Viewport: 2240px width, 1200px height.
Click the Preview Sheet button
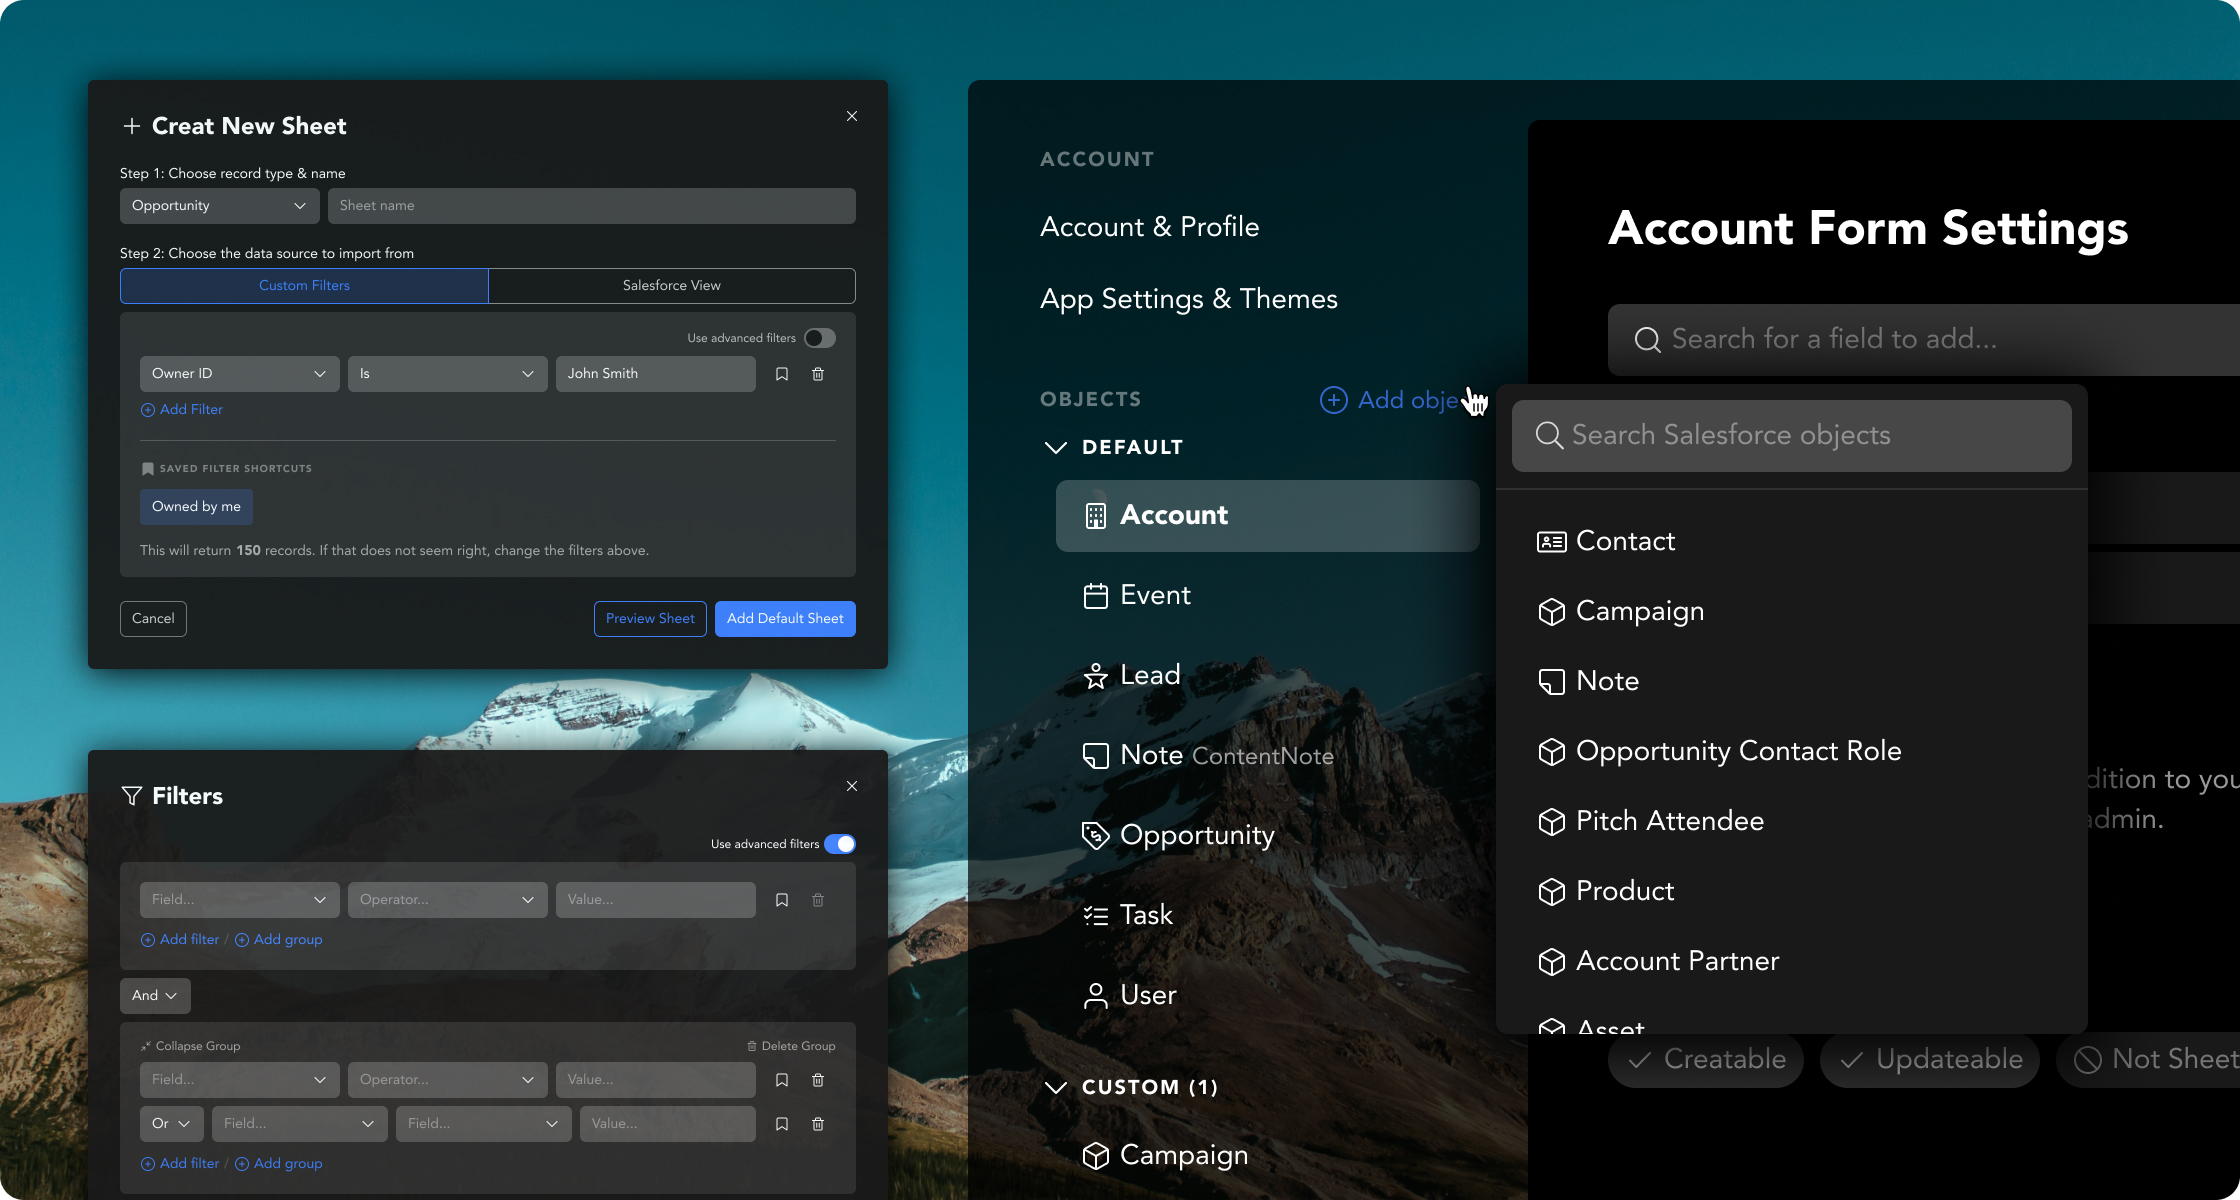tap(650, 619)
